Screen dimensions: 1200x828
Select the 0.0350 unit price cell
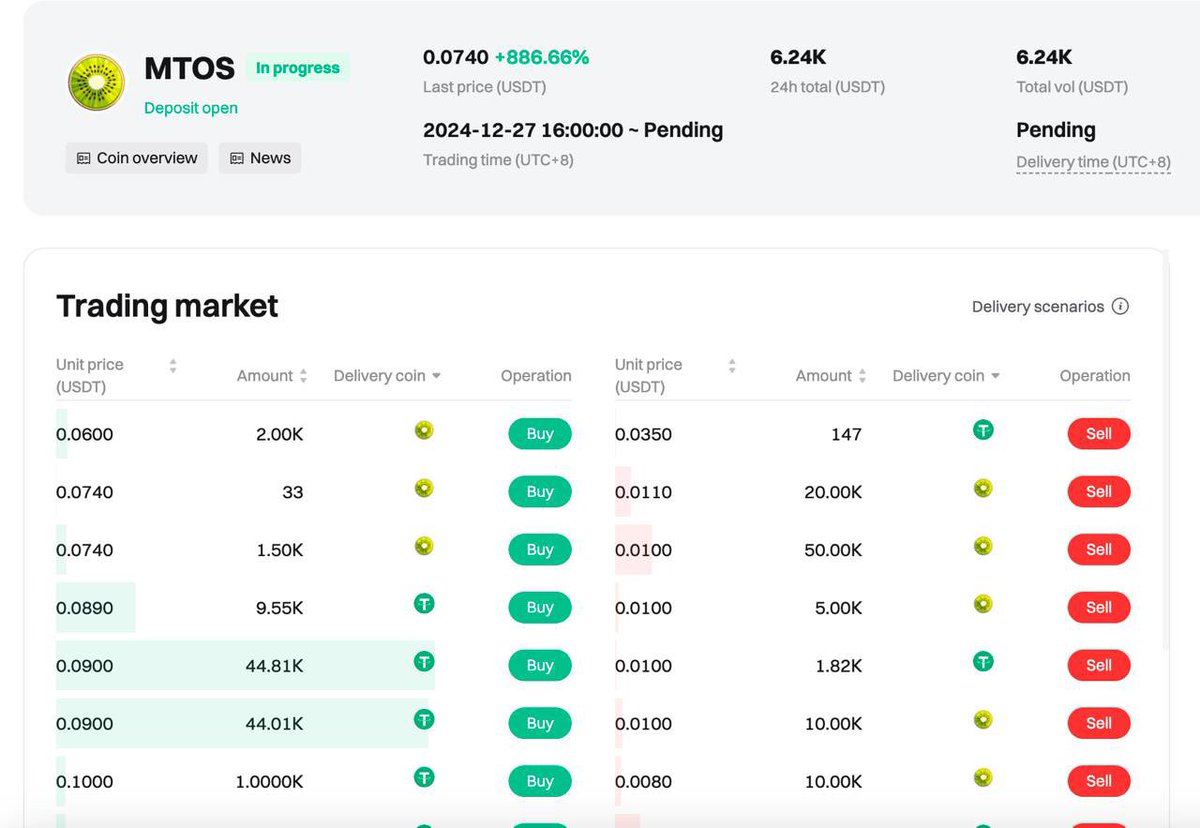click(643, 435)
